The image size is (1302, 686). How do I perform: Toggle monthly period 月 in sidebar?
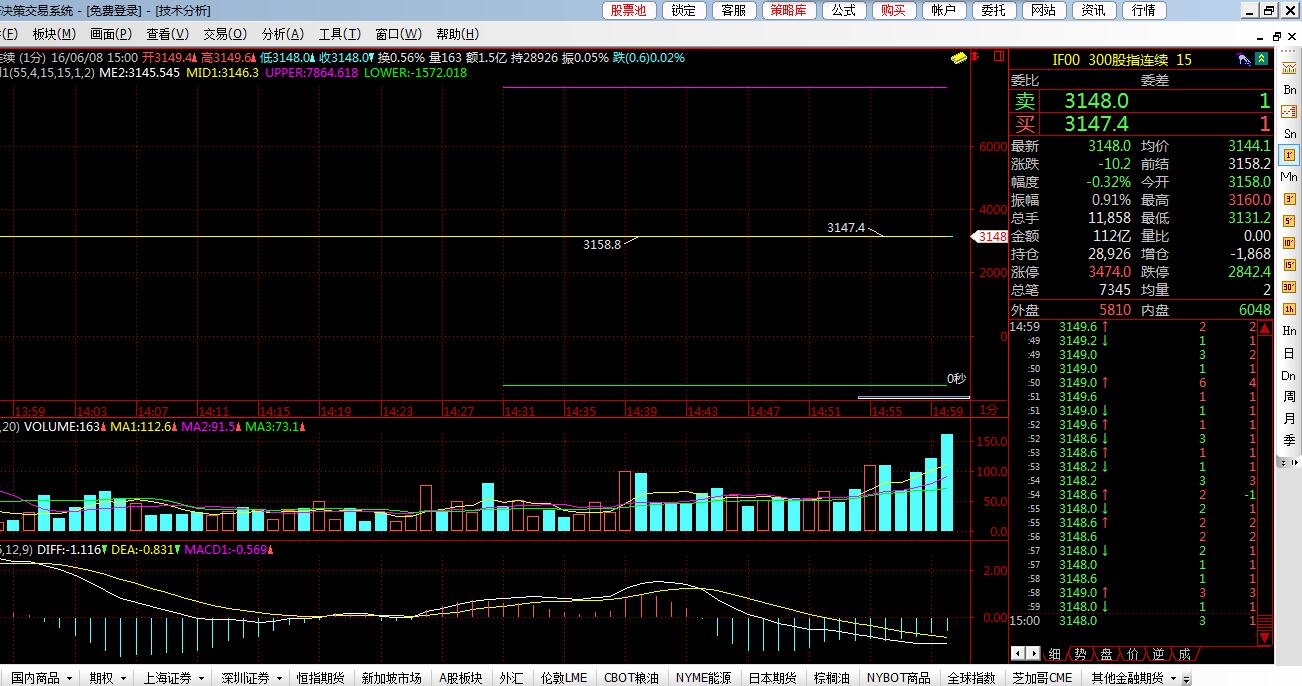[1289, 419]
